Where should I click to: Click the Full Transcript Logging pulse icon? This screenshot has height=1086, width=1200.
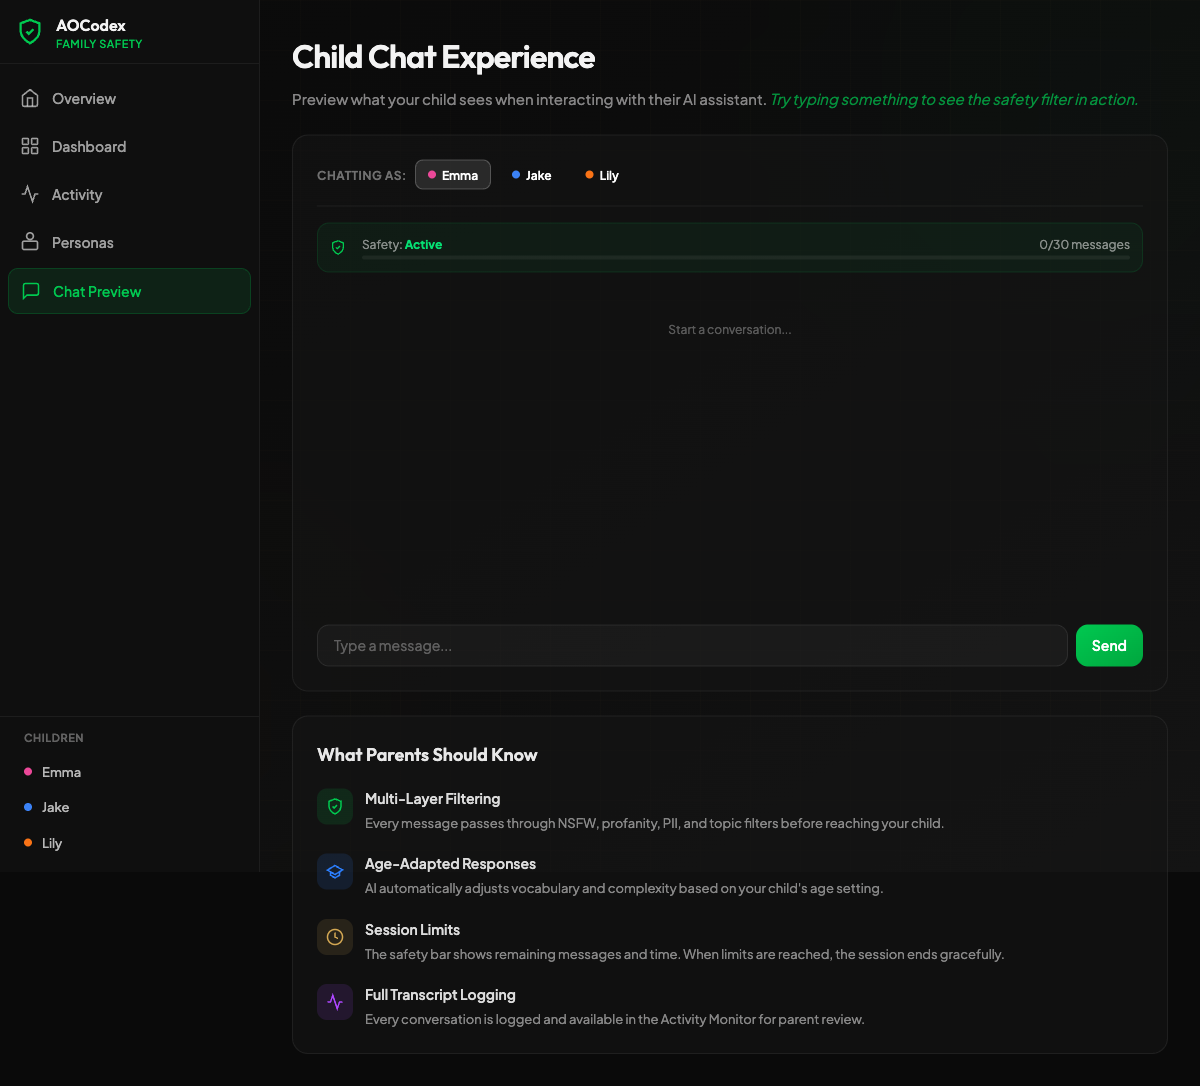tap(335, 1002)
